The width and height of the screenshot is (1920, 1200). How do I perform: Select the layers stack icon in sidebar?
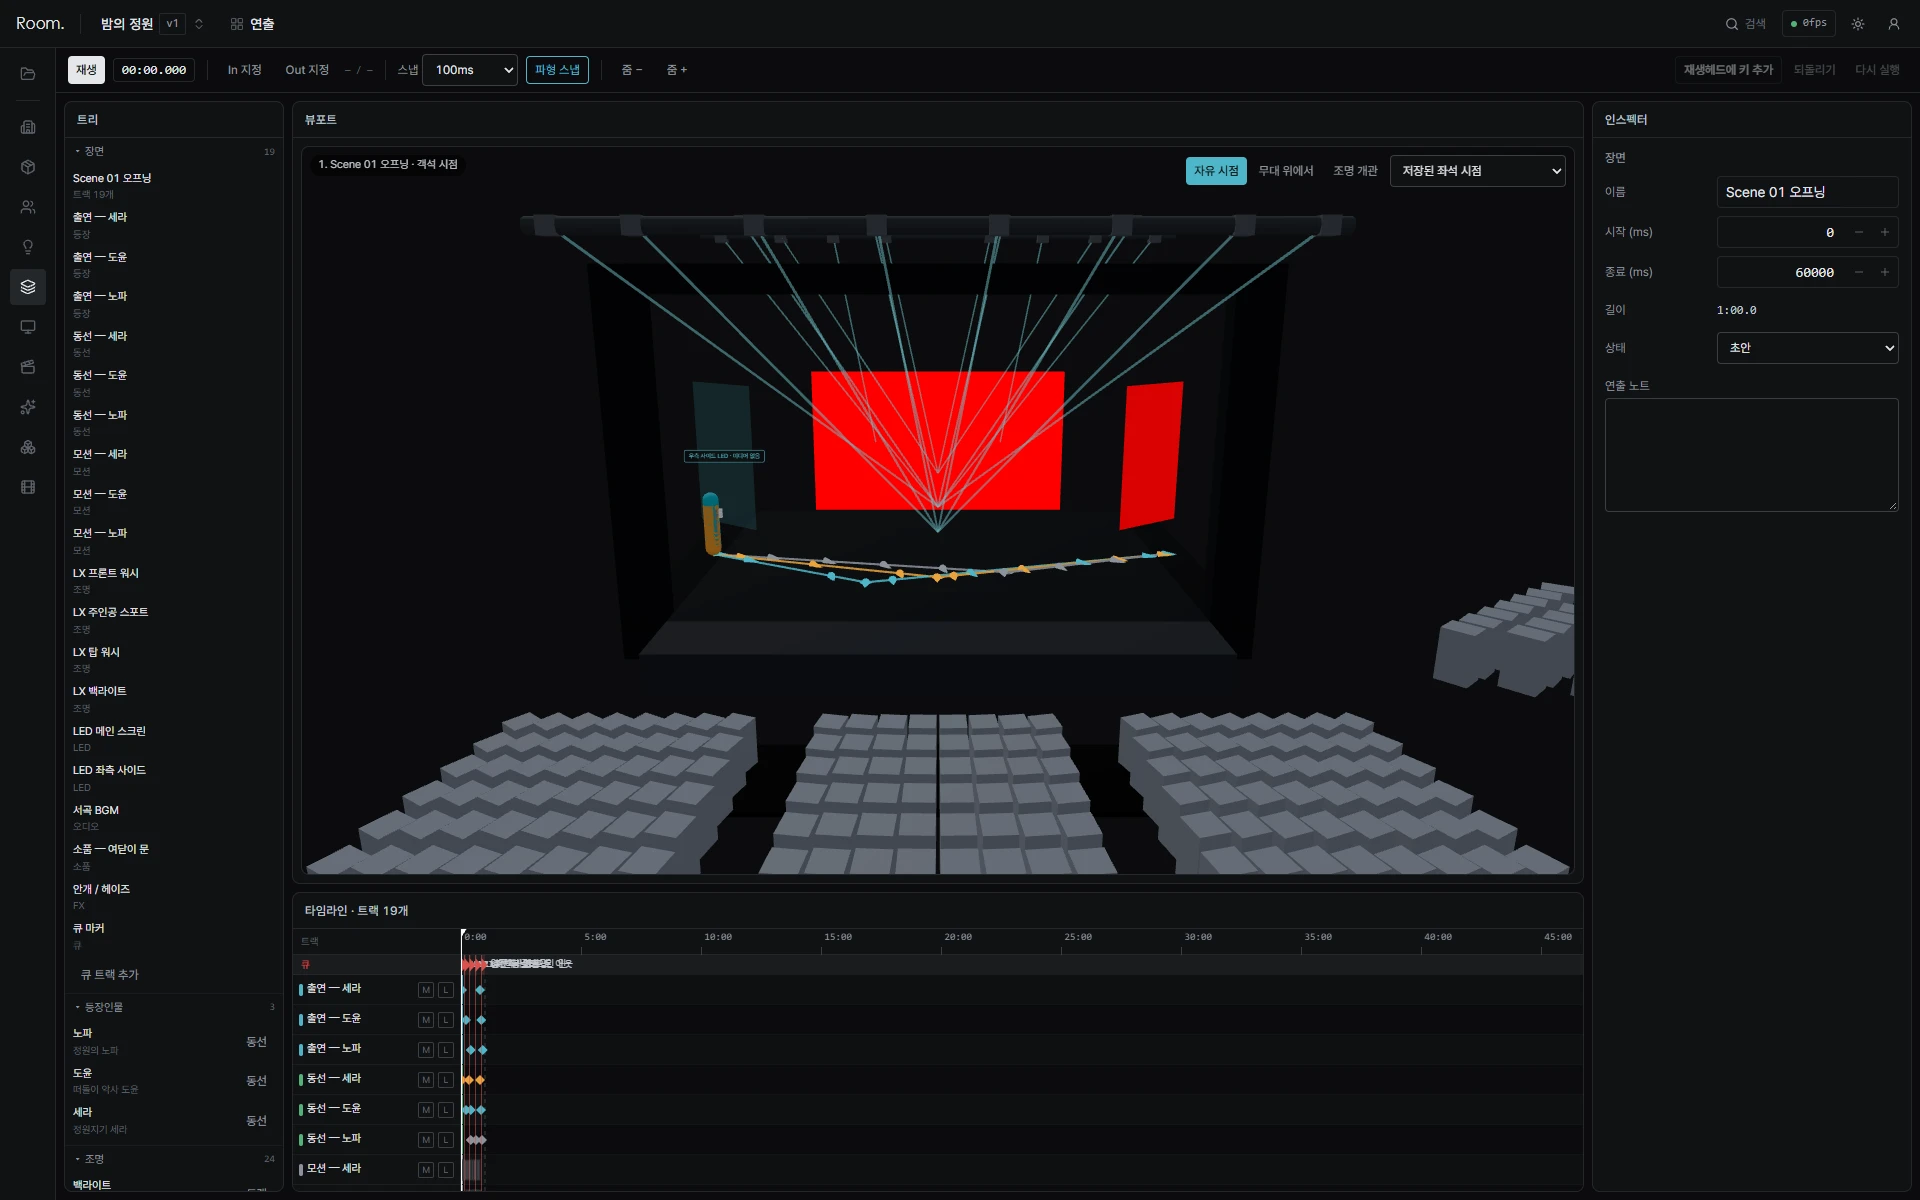tap(28, 287)
